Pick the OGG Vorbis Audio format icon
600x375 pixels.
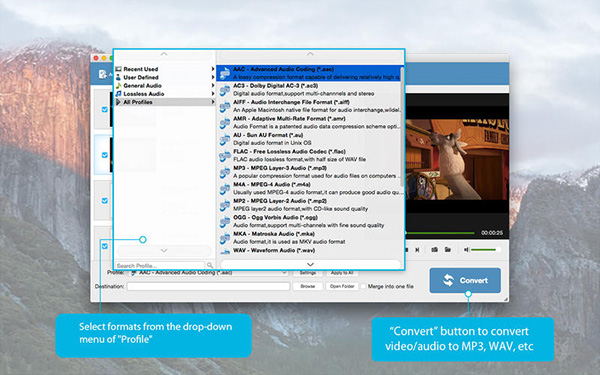(x=225, y=222)
